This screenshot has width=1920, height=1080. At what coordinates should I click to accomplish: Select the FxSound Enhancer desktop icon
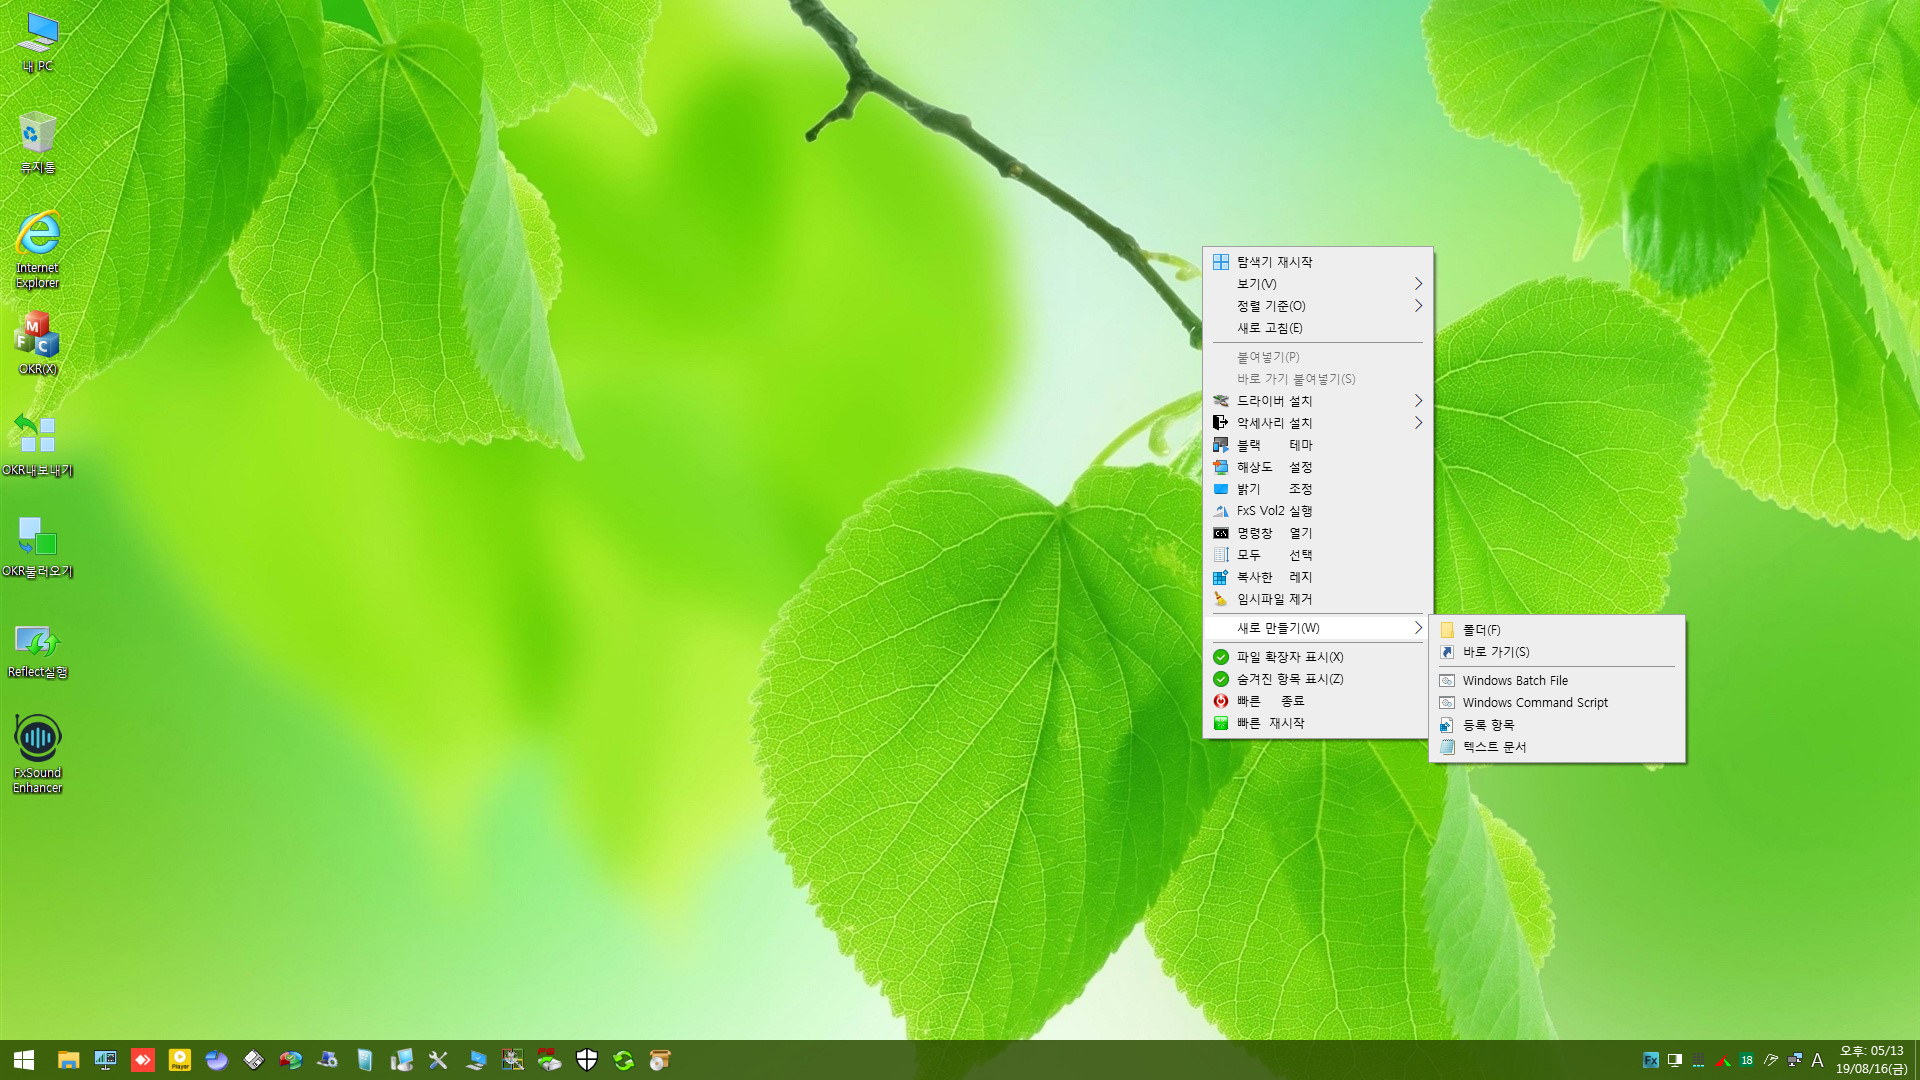click(38, 754)
